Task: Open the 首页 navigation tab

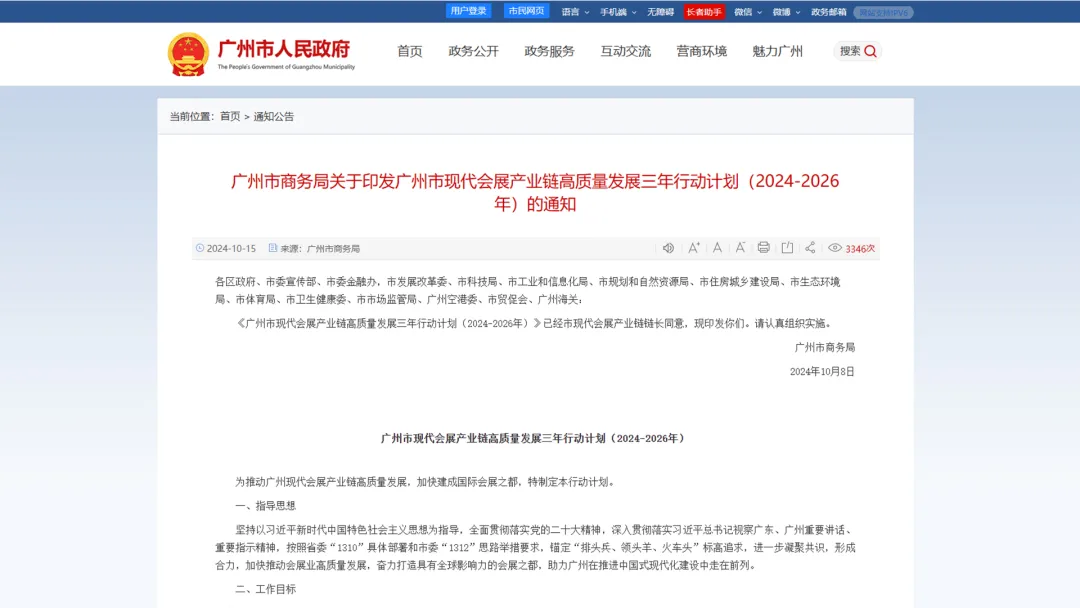Action: coord(410,52)
